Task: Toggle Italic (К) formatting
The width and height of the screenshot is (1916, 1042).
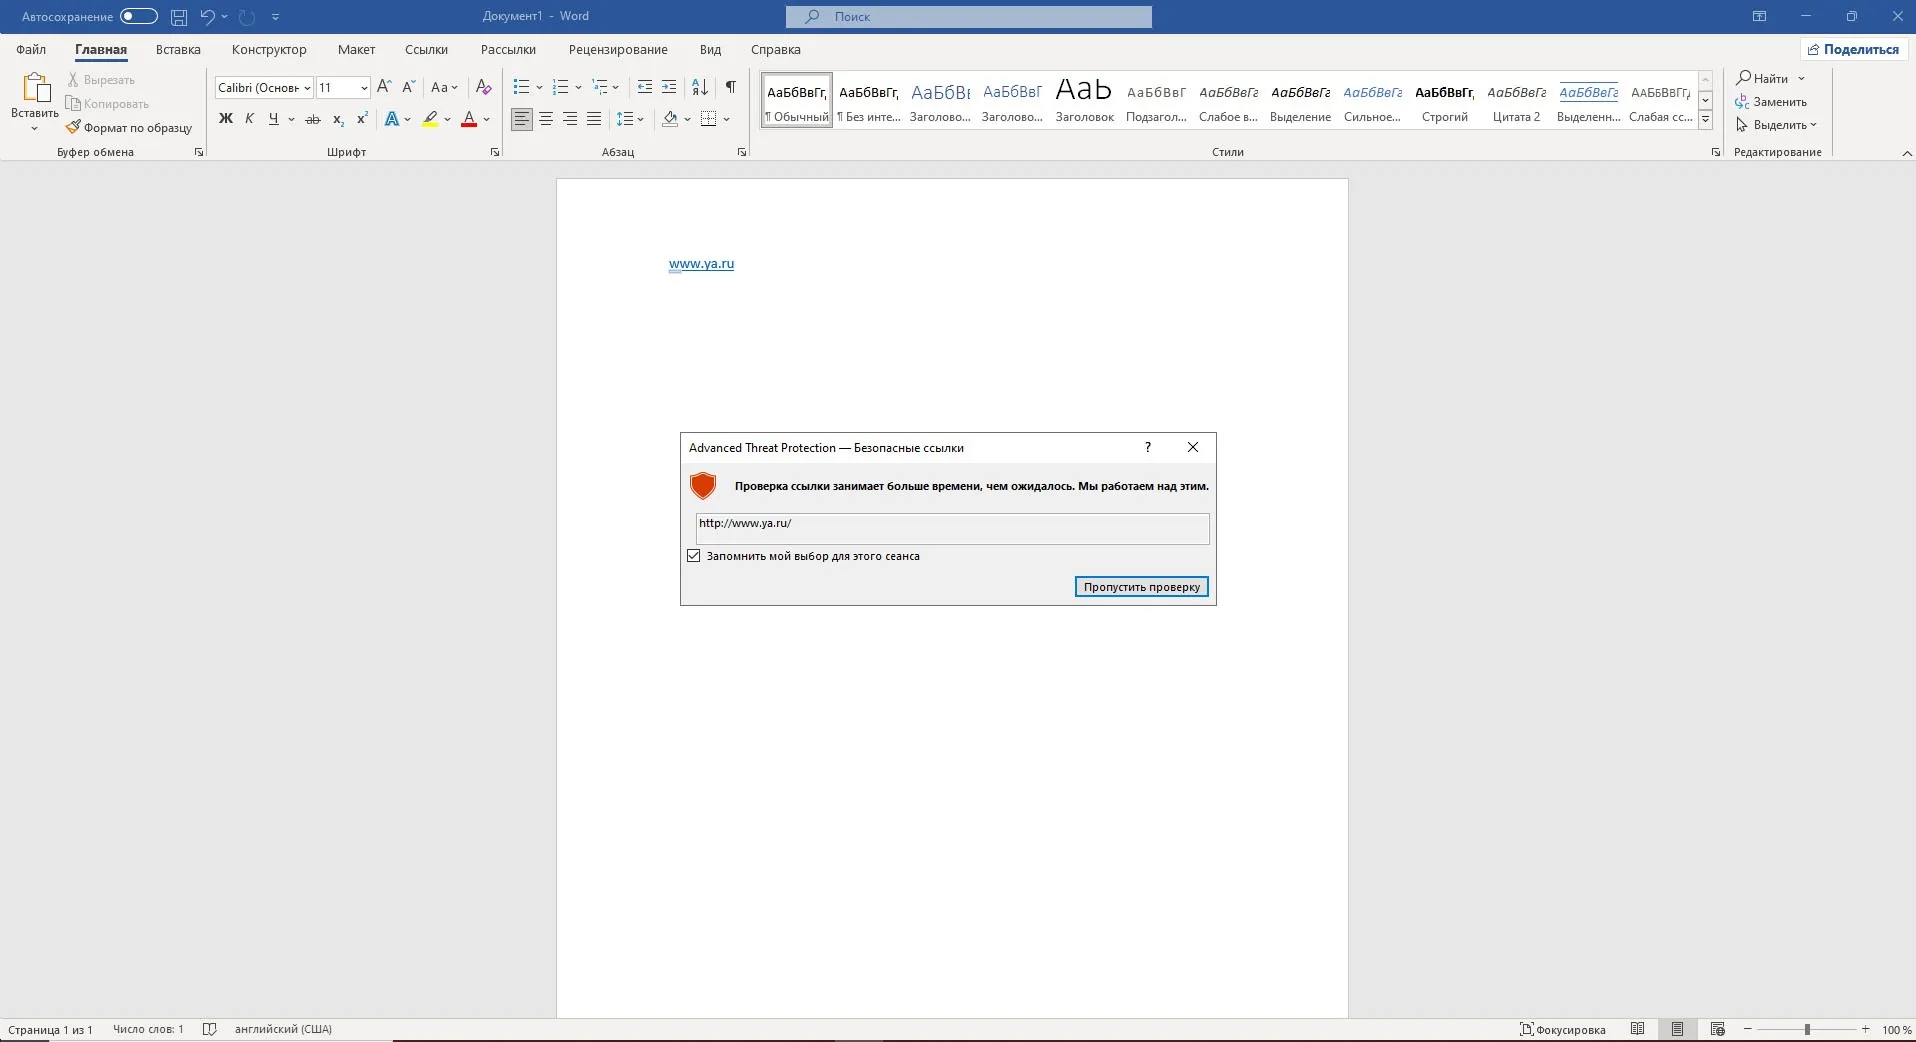Action: [250, 119]
